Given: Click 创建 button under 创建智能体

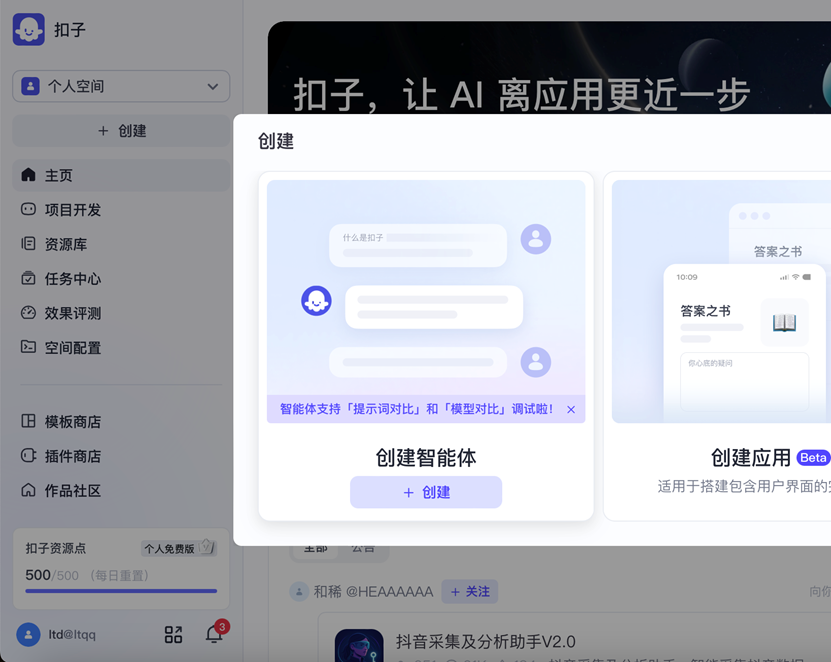Looking at the screenshot, I should pos(426,492).
